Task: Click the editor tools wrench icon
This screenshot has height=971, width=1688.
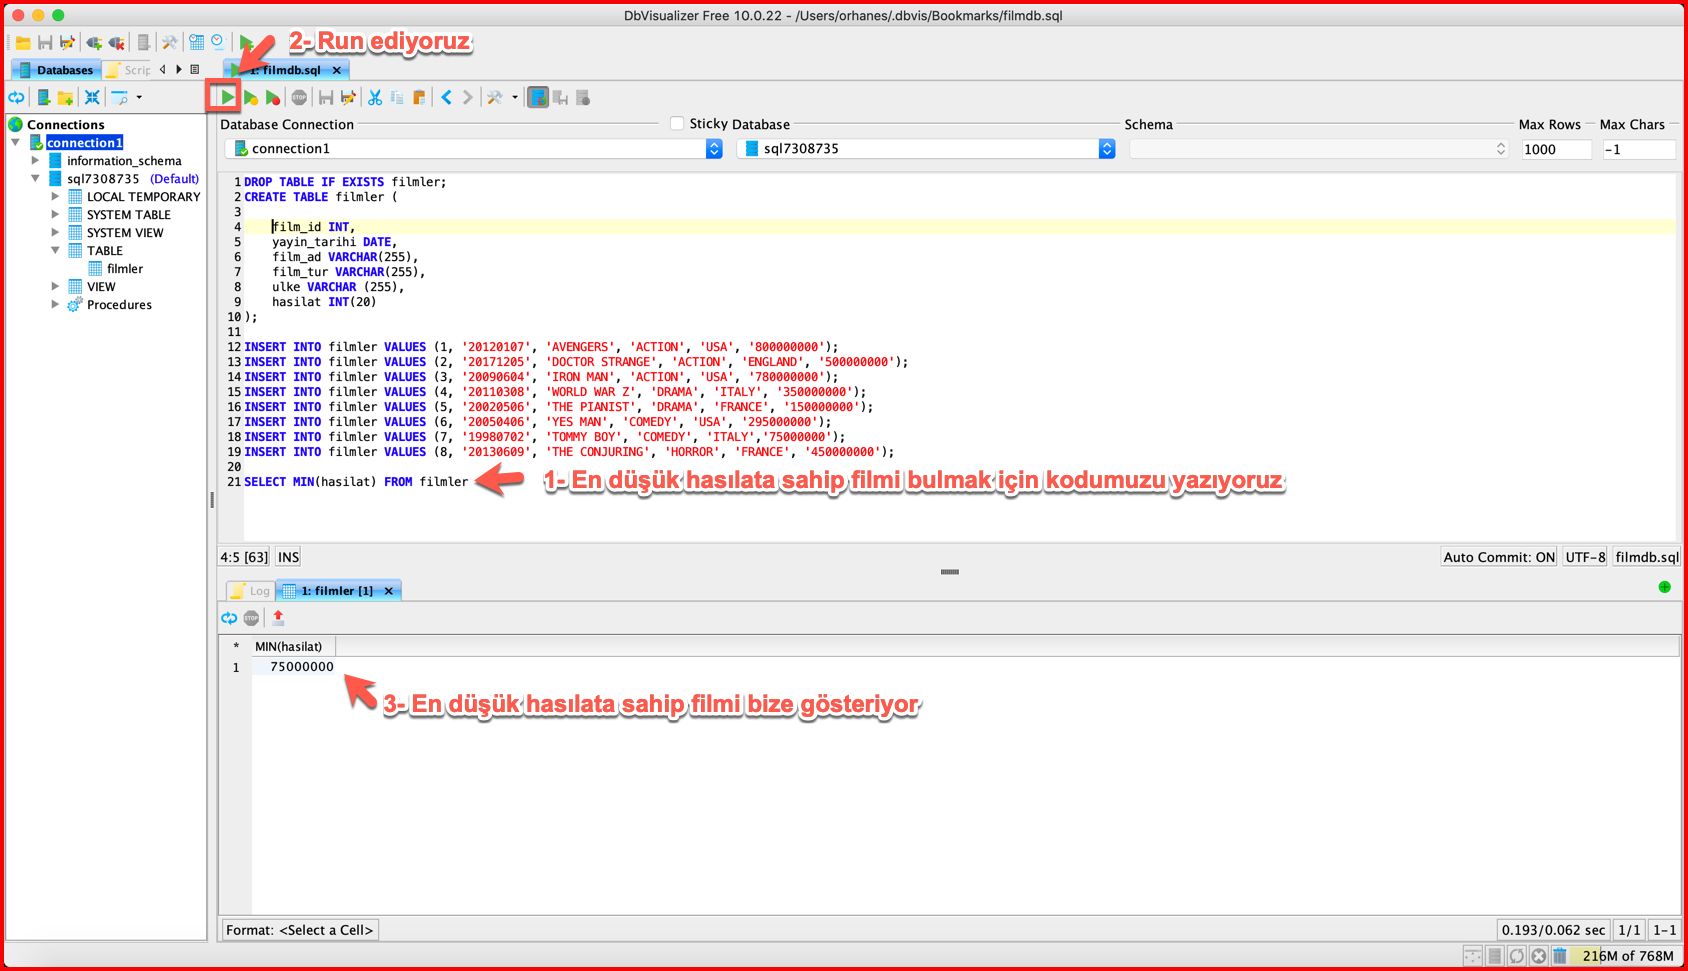Action: 495,98
